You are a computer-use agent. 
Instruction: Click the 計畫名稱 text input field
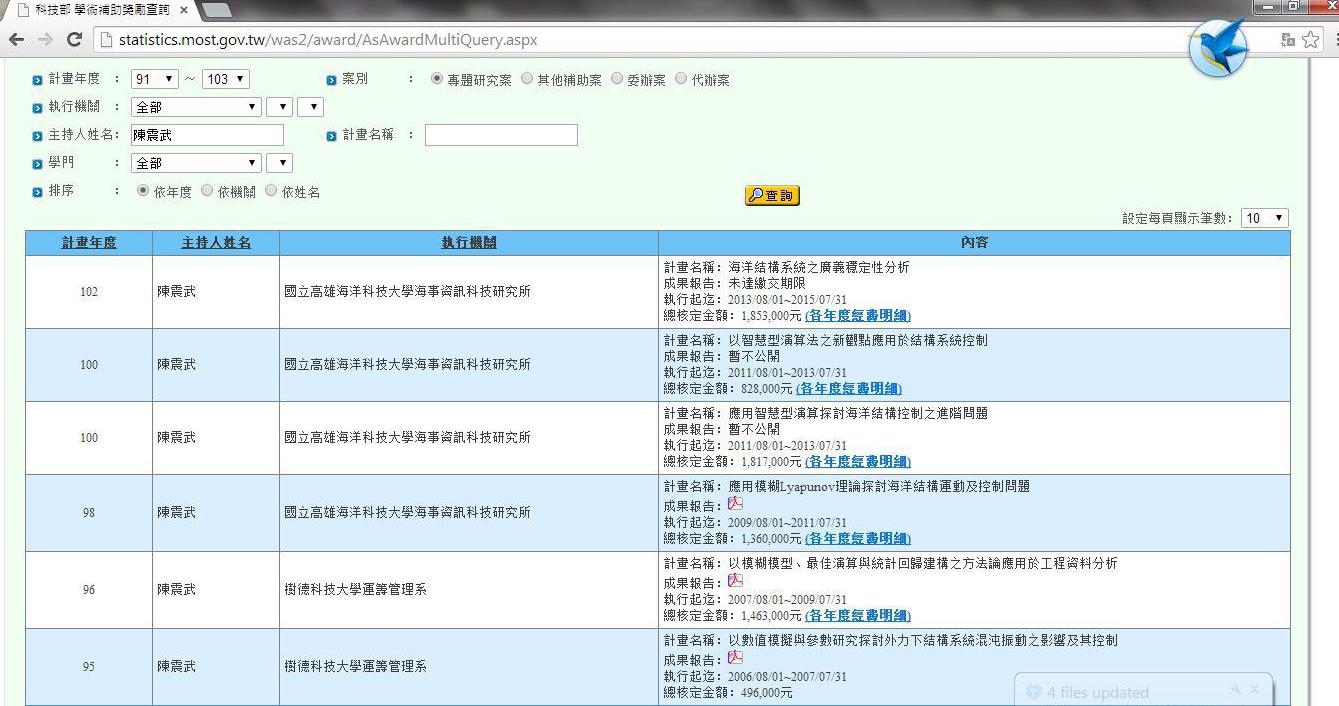tap(501, 135)
